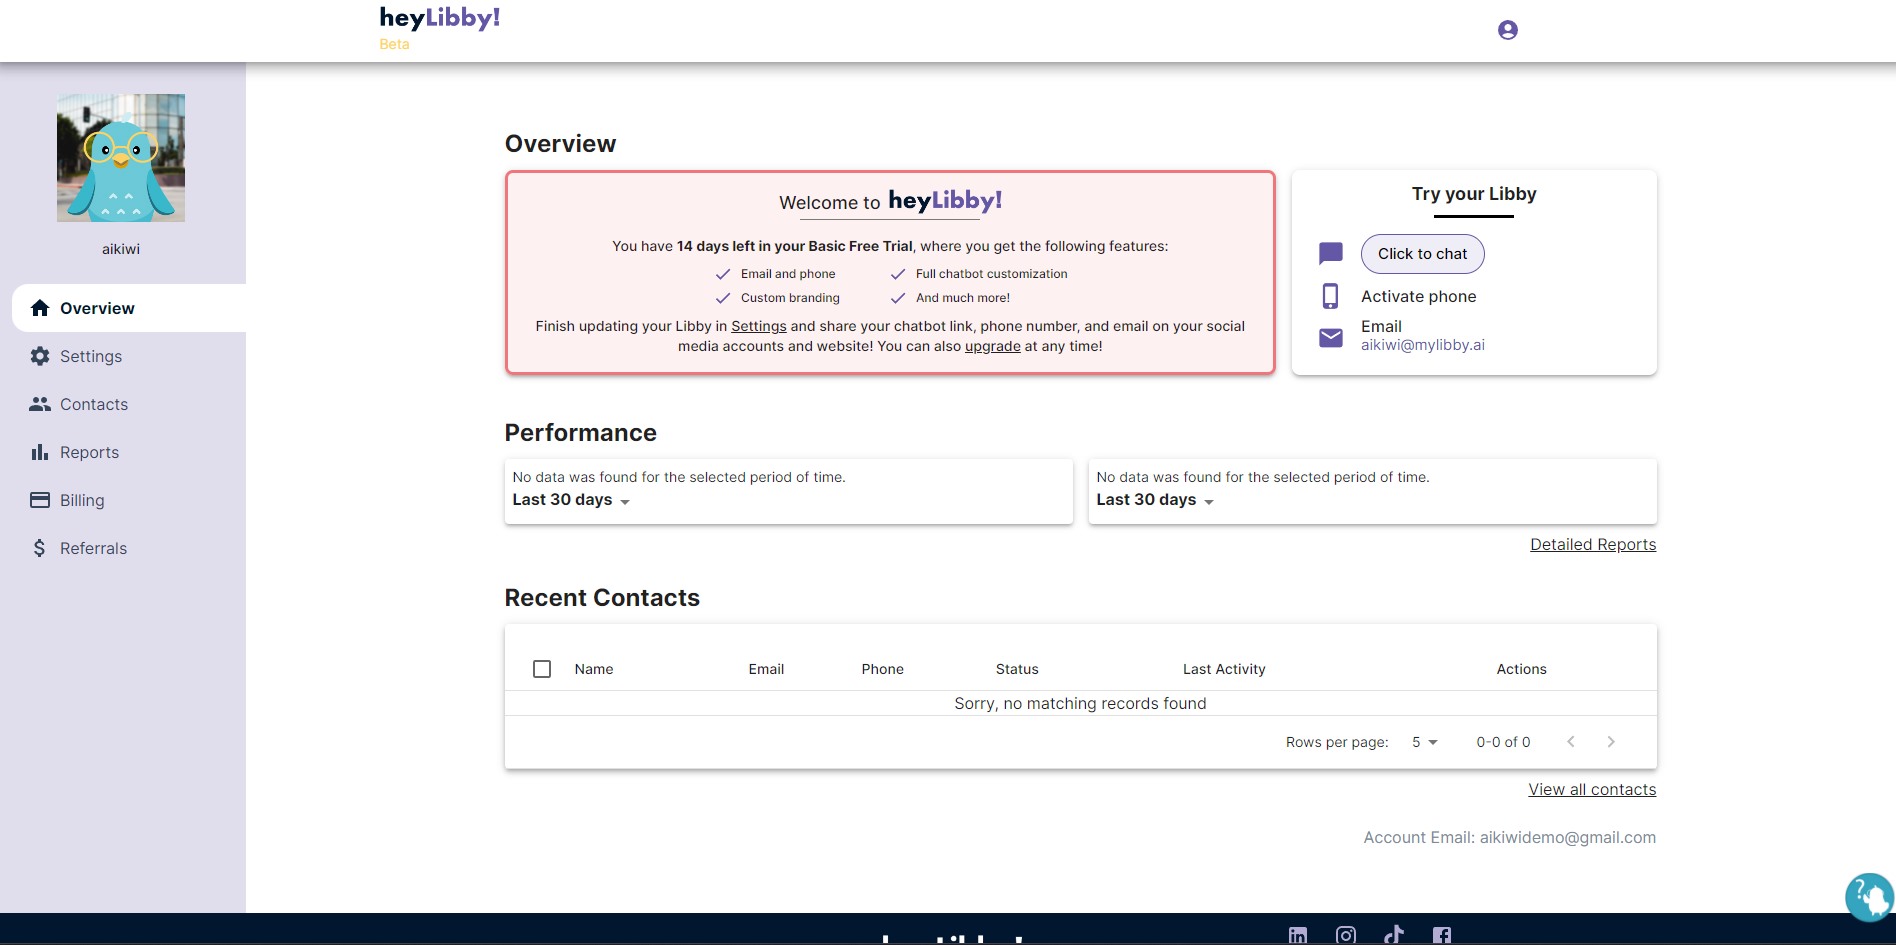Open the user account profile icon
The height and width of the screenshot is (945, 1896).
pyautogui.click(x=1508, y=30)
